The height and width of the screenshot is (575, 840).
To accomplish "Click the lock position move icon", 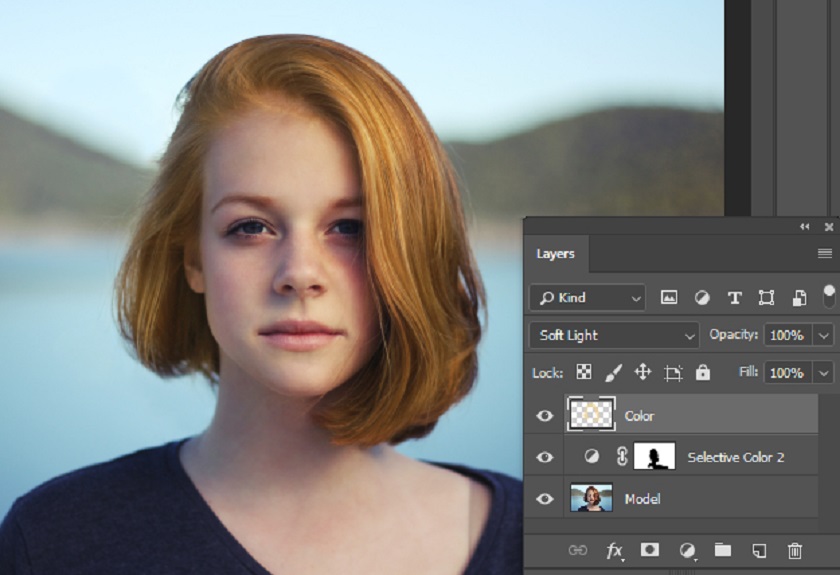I will coord(643,372).
